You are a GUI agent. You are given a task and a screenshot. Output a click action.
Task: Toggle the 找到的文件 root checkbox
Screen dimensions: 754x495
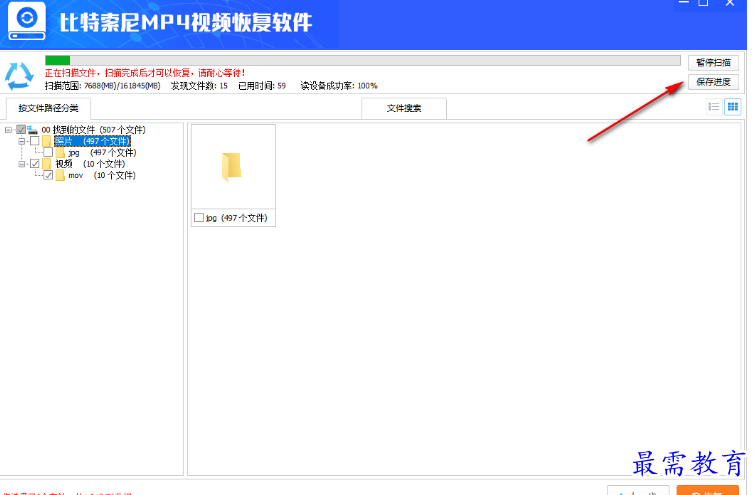tap(21, 129)
